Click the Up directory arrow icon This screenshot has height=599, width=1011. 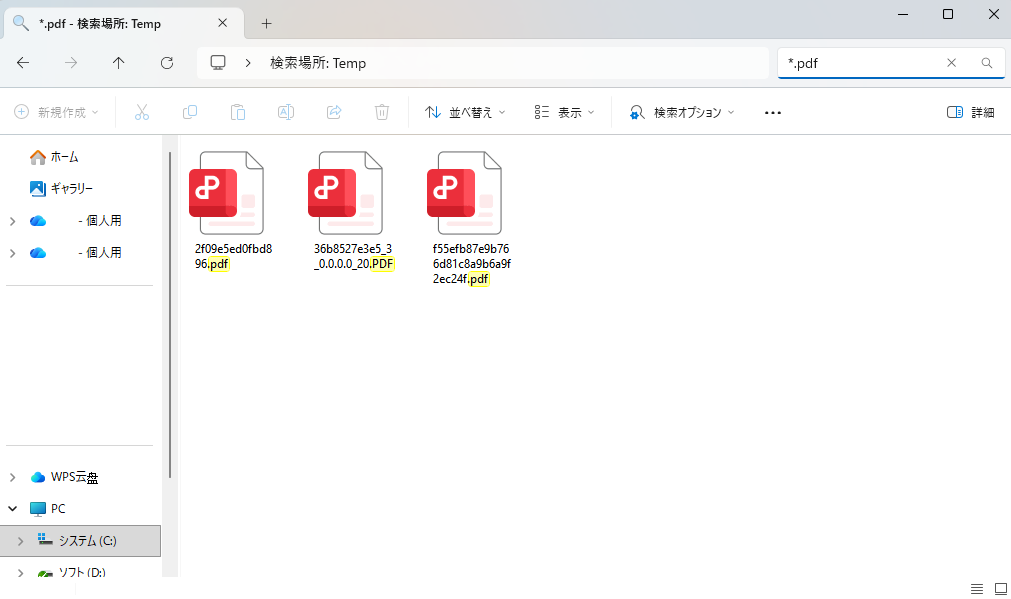pos(119,63)
